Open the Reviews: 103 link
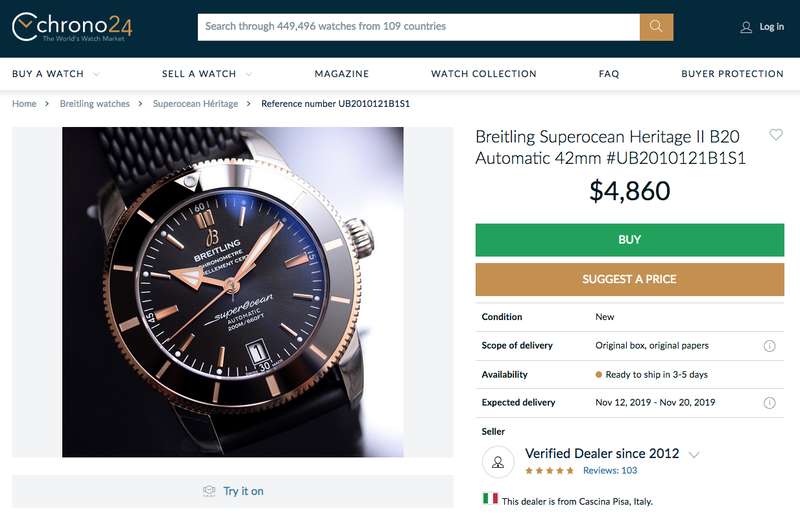800x519 pixels. (x=609, y=470)
